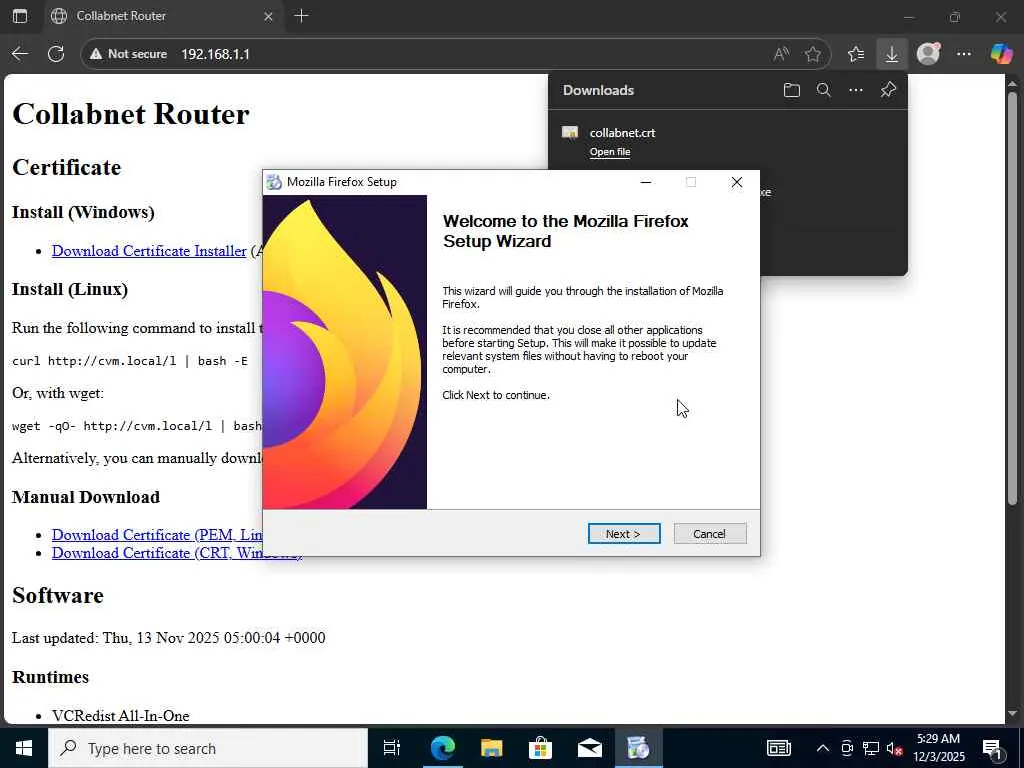Image resolution: width=1024 pixels, height=768 pixels.
Task: Select Firefox installer taskbar icon
Action: (x=638, y=748)
